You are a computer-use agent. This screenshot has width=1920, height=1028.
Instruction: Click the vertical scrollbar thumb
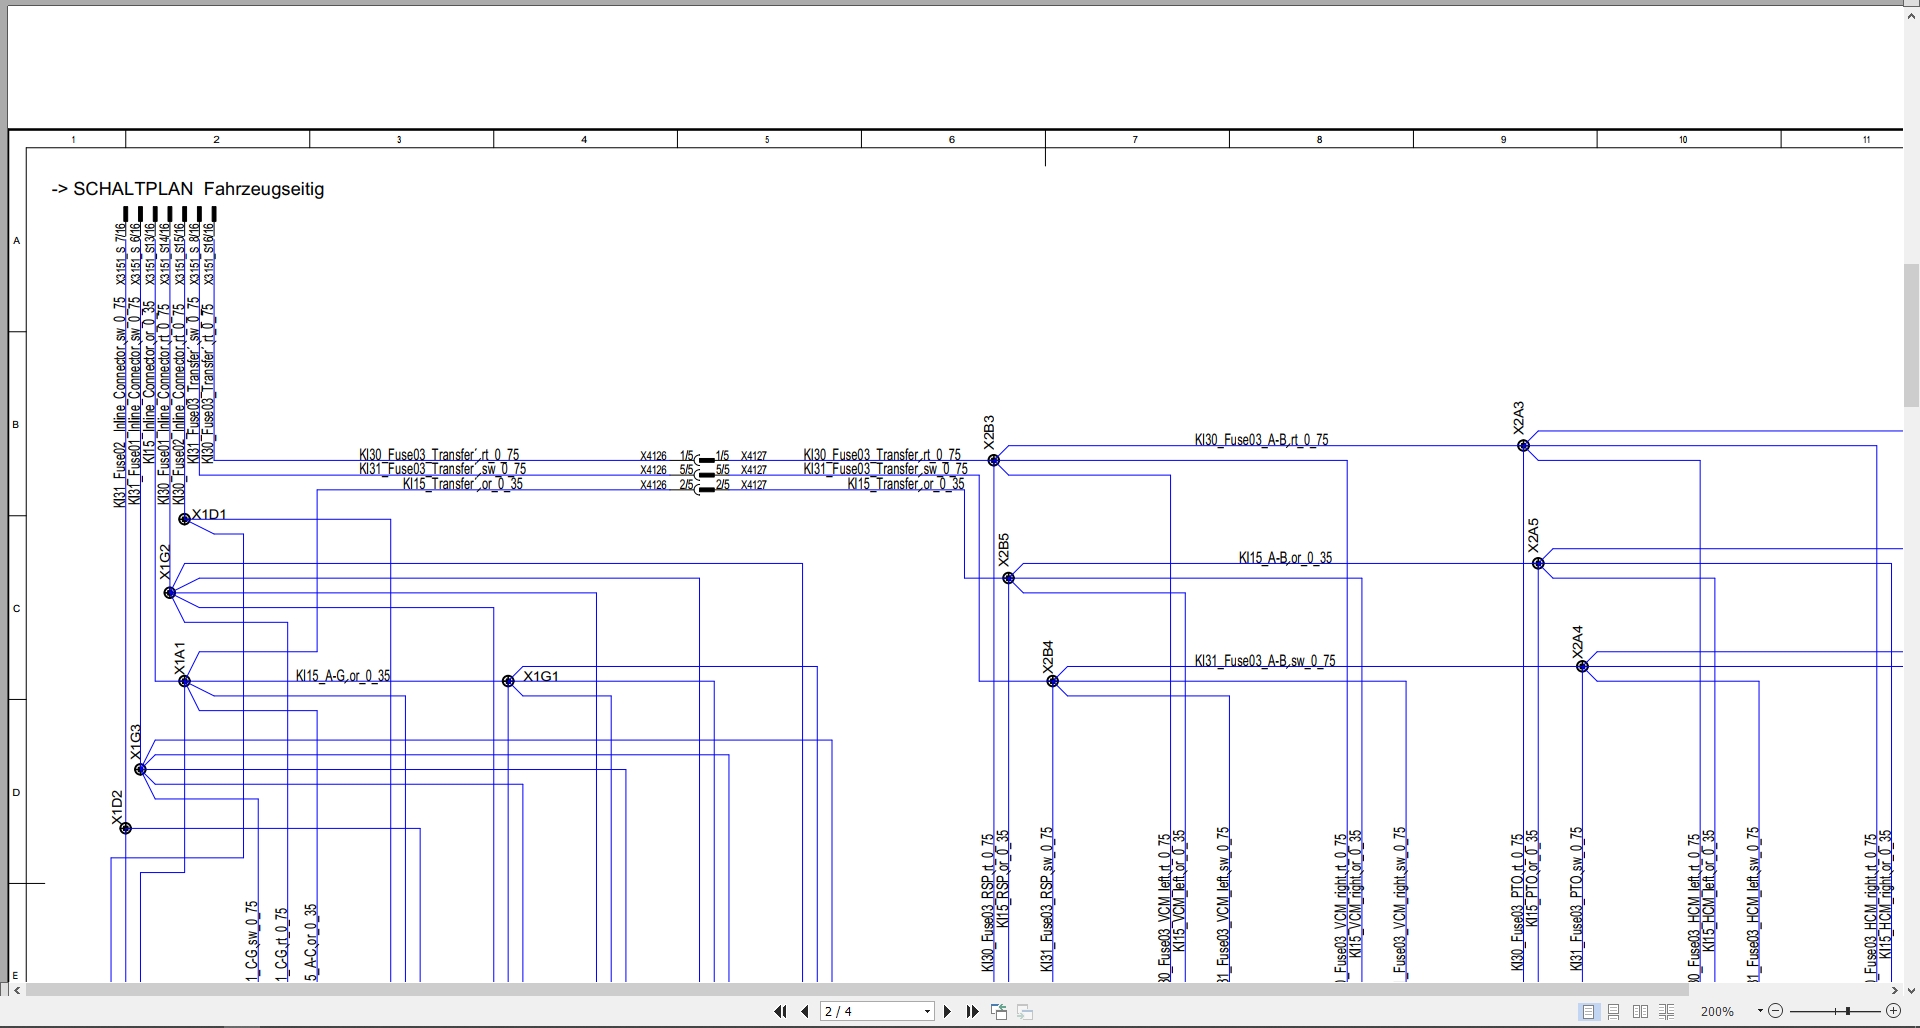click(1911, 335)
